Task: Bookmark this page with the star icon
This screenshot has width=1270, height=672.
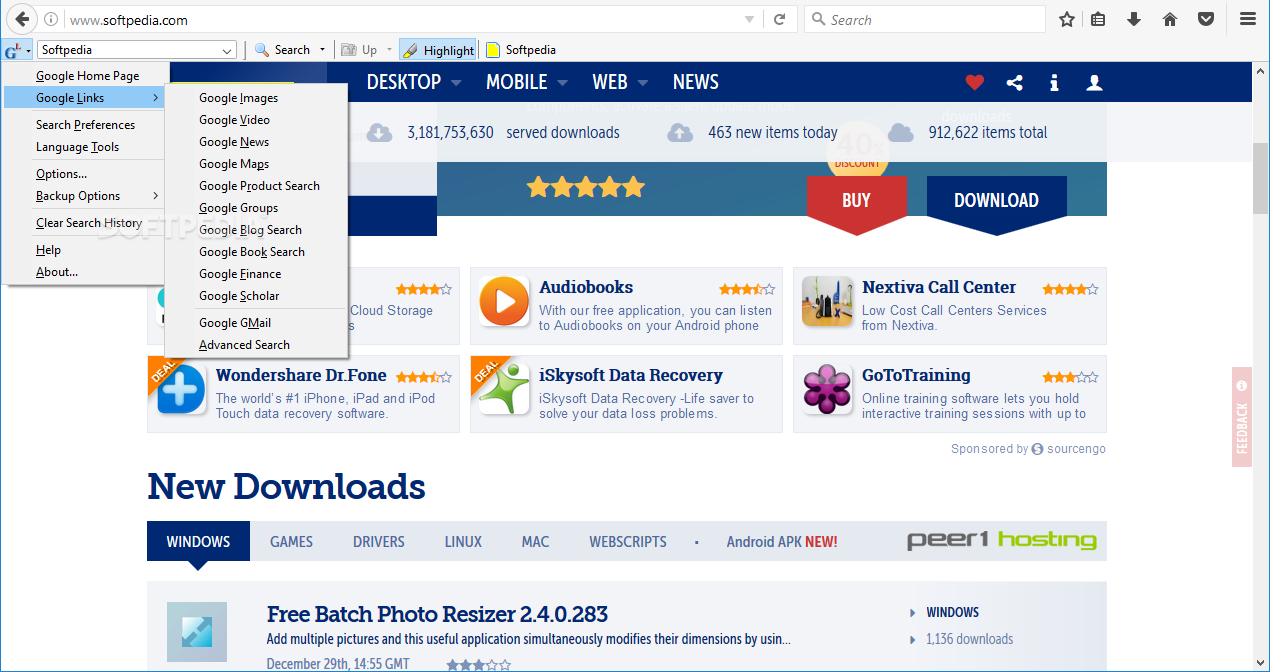Action: [x=1067, y=19]
